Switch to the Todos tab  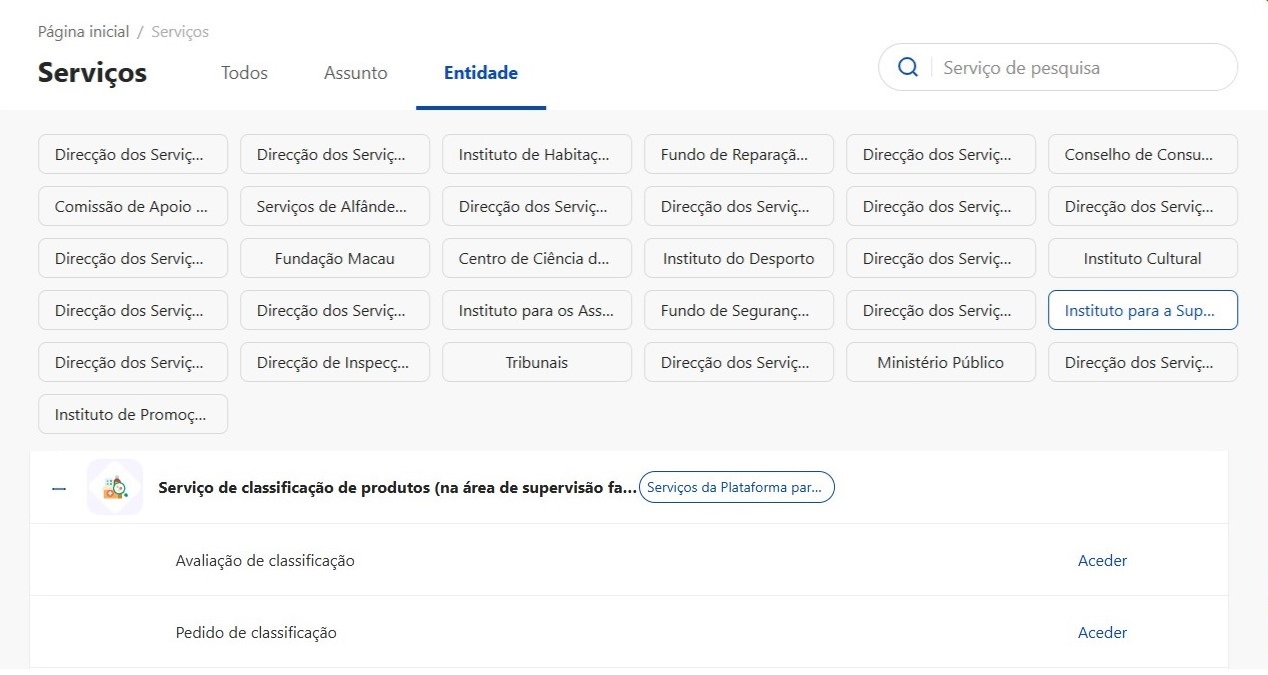[244, 73]
